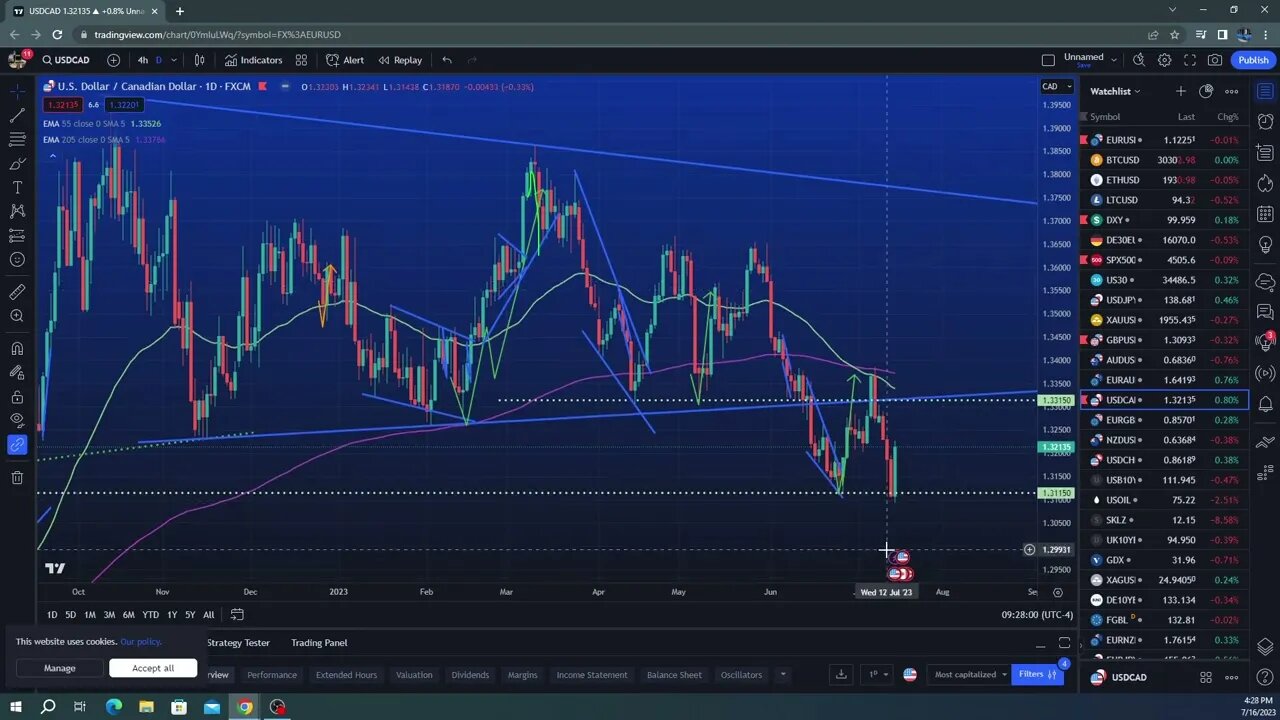Open Microsoft Edge from the taskbar
Screen dimensions: 1280x720
point(113,707)
